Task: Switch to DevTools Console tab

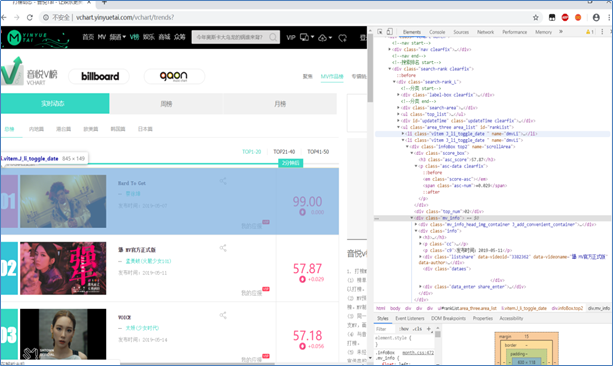Action: click(x=437, y=32)
